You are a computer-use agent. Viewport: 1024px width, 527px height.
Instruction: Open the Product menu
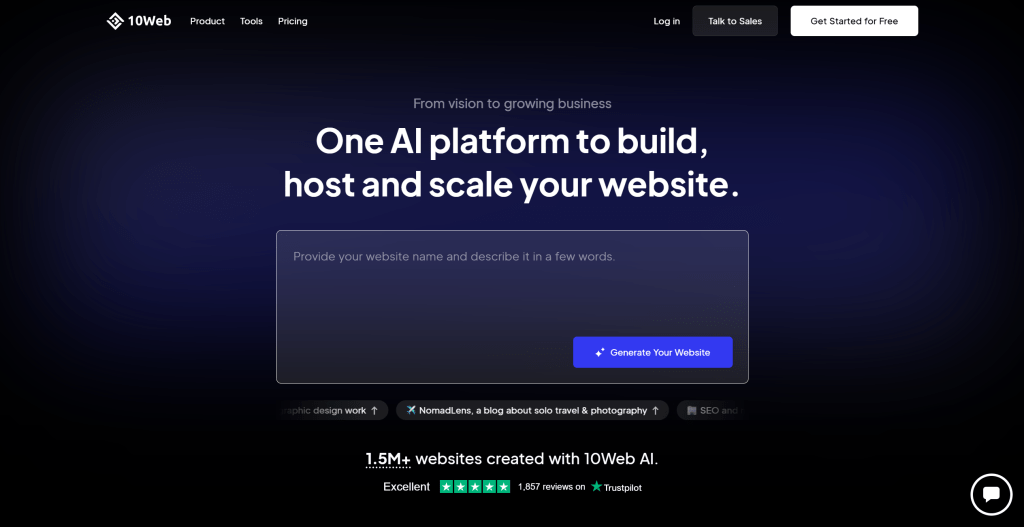tap(207, 21)
